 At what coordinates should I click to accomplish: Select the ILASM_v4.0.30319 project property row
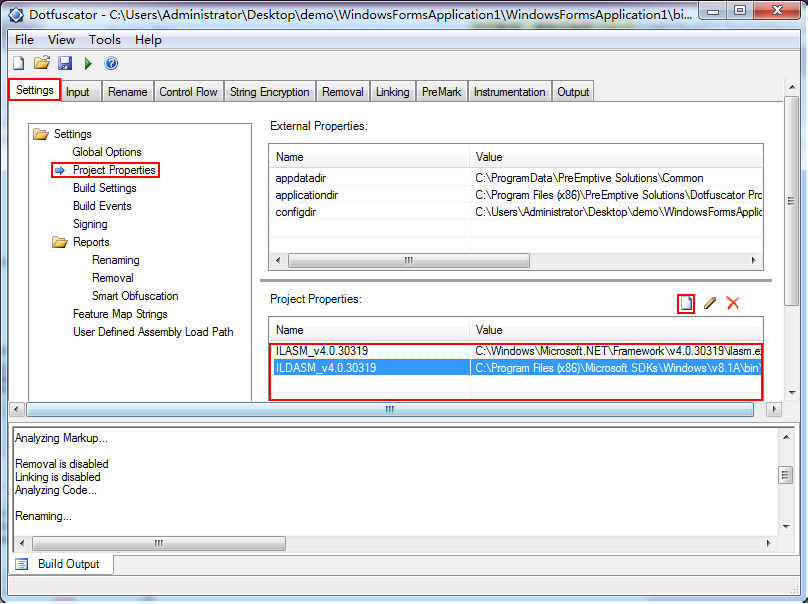coord(516,351)
